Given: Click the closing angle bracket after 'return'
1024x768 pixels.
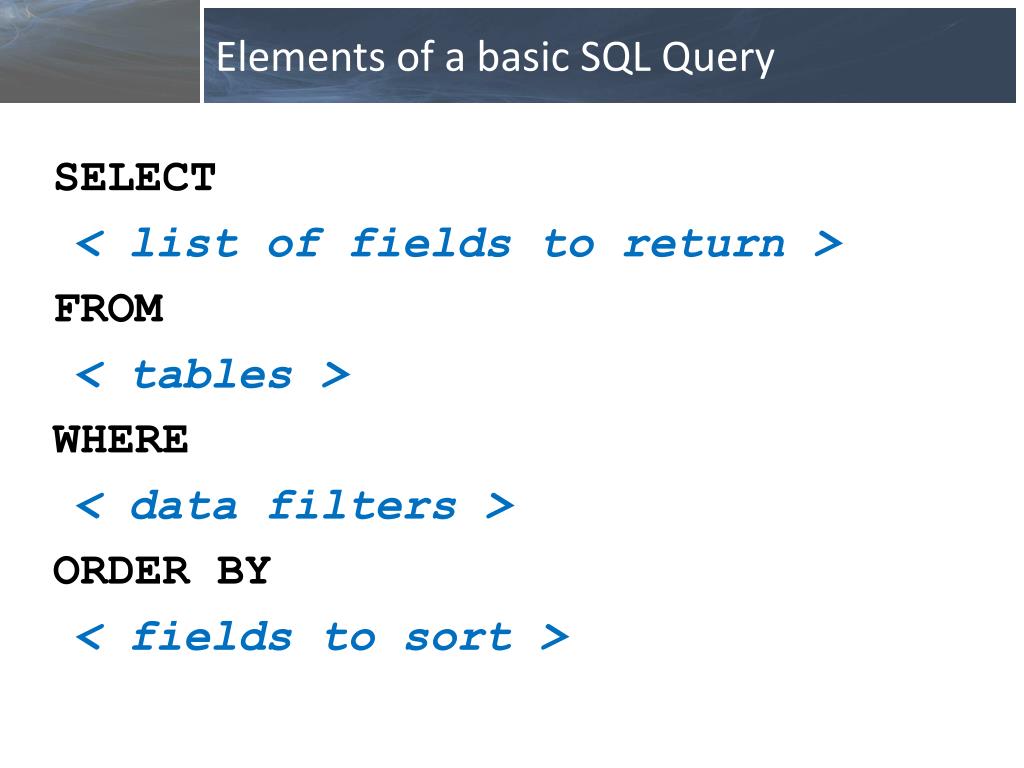Looking at the screenshot, I should click(829, 245).
